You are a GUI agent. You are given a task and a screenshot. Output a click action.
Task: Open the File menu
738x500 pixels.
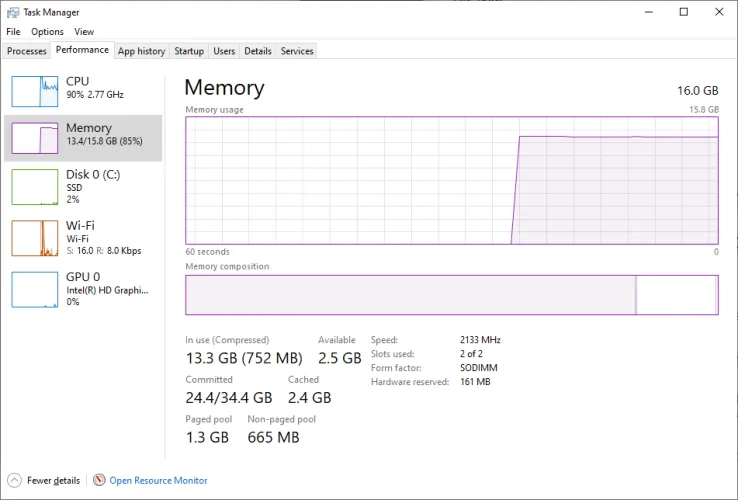(13, 32)
